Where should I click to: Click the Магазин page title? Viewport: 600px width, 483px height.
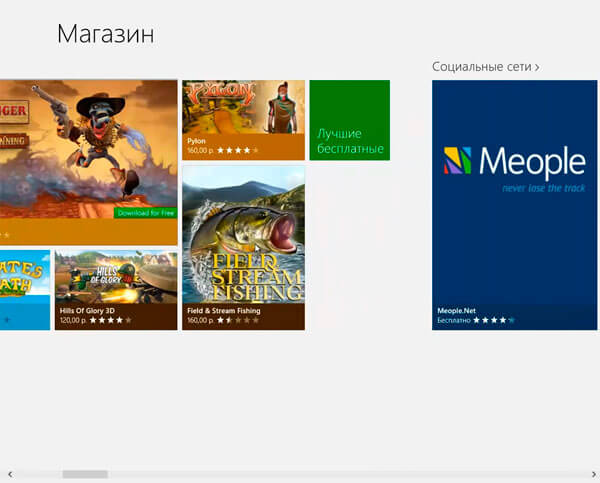[x=106, y=34]
